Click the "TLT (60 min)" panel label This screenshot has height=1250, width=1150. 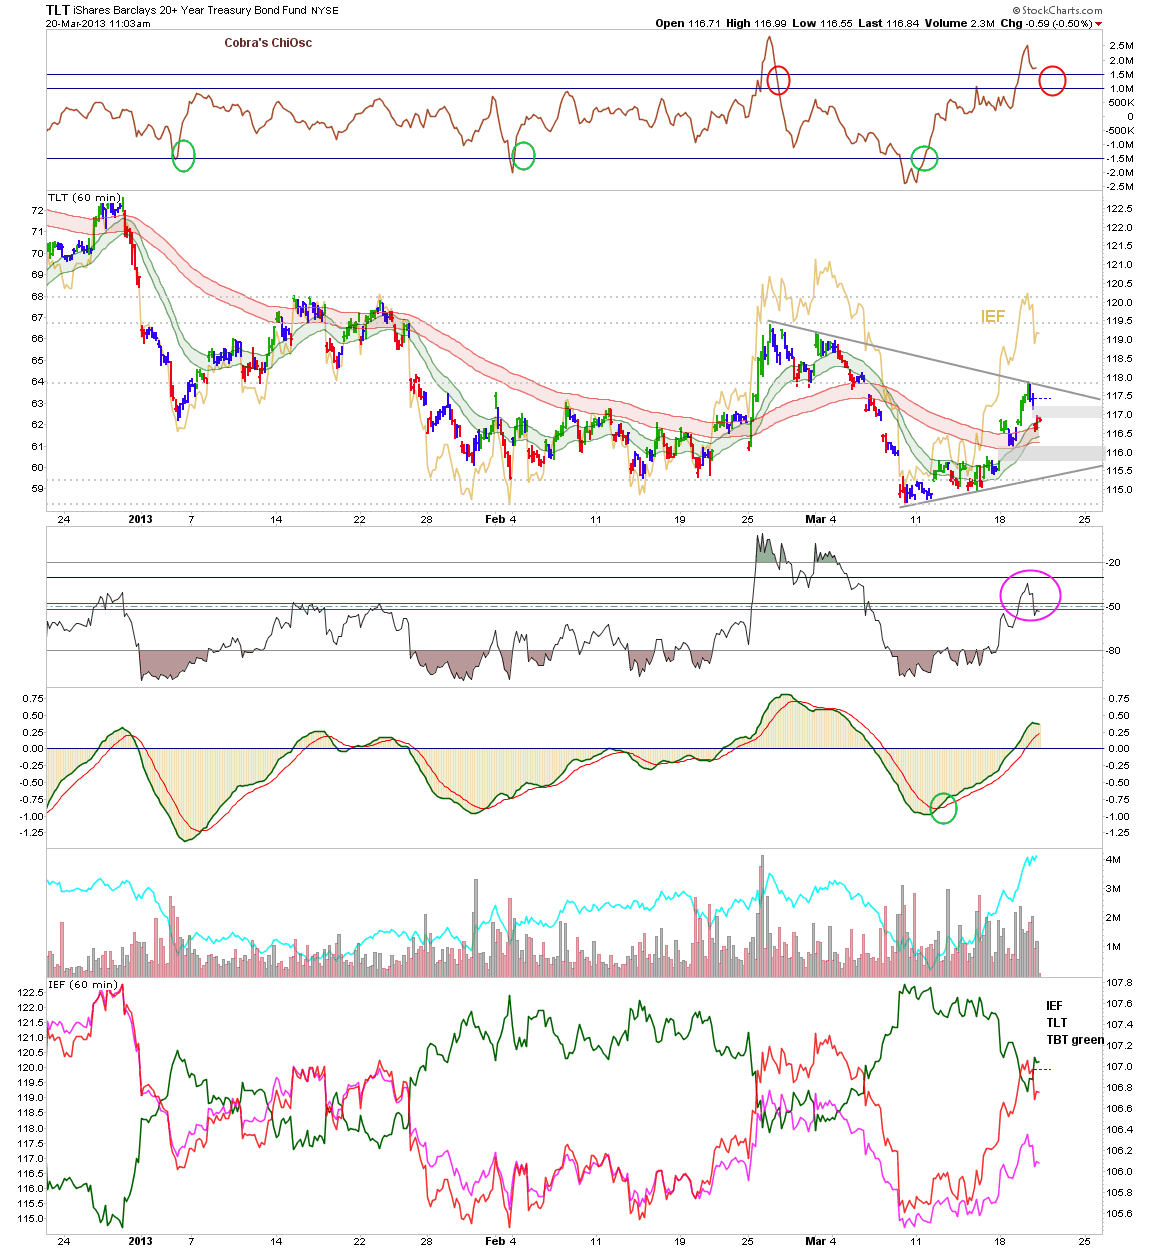[x=84, y=197]
